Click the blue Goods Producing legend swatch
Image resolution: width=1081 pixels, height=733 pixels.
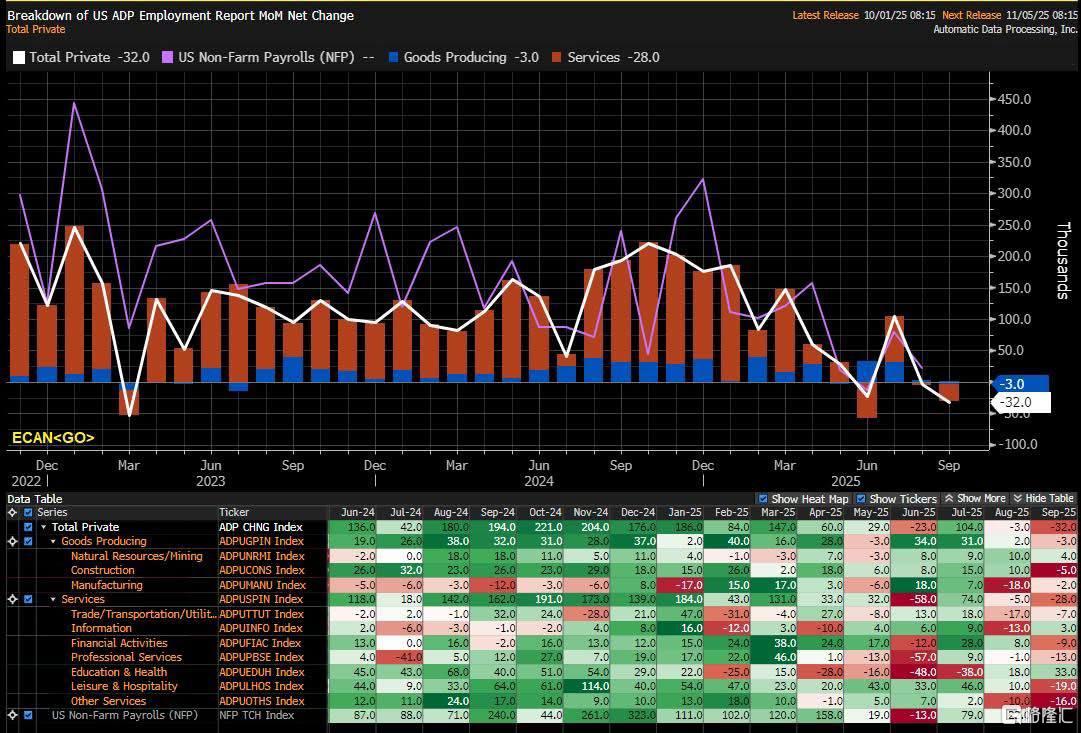point(393,58)
